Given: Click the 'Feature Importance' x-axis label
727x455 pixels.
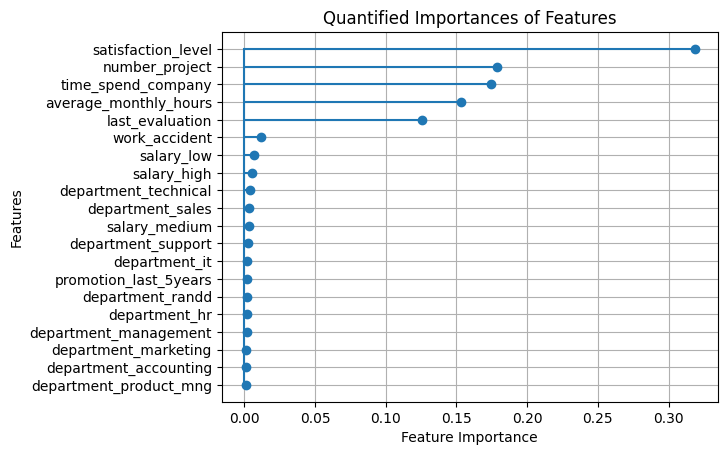Looking at the screenshot, I should pyautogui.click(x=469, y=437).
